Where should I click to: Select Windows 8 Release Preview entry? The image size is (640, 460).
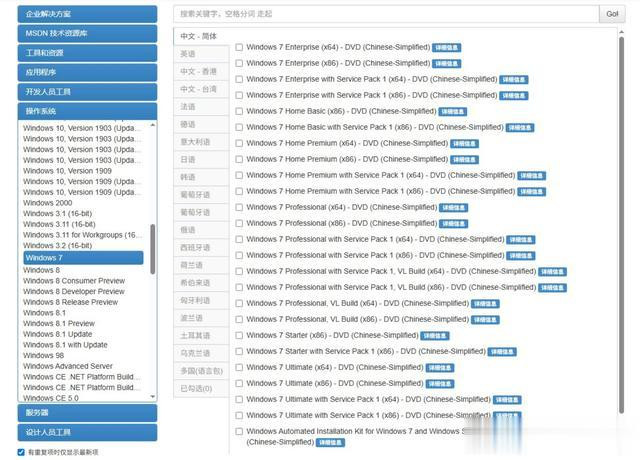point(71,302)
